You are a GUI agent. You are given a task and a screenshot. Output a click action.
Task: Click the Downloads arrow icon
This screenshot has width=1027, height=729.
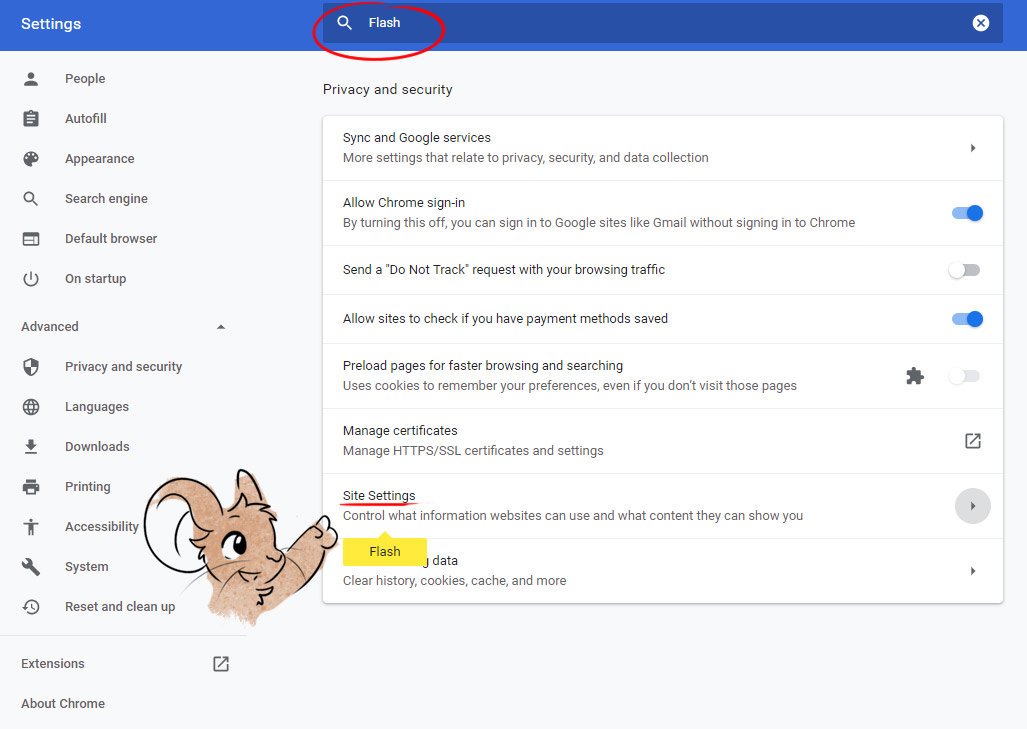(x=31, y=447)
